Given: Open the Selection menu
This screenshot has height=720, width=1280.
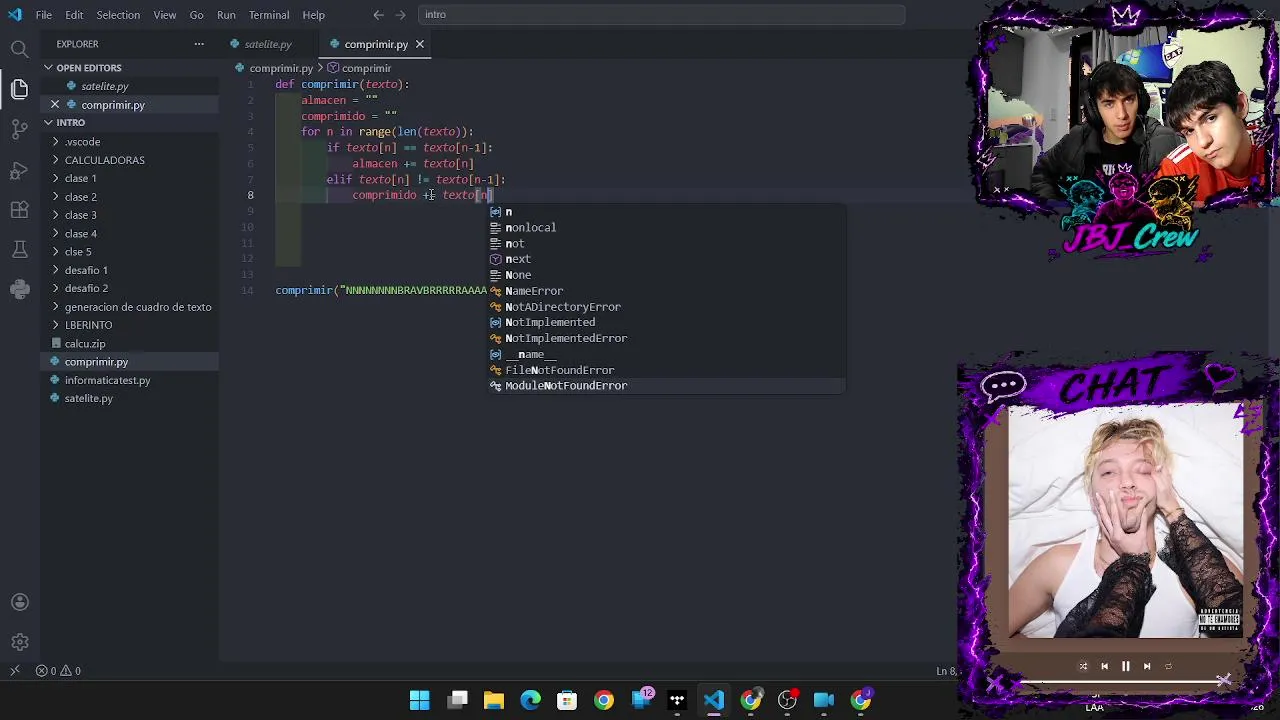Looking at the screenshot, I should 118,15.
